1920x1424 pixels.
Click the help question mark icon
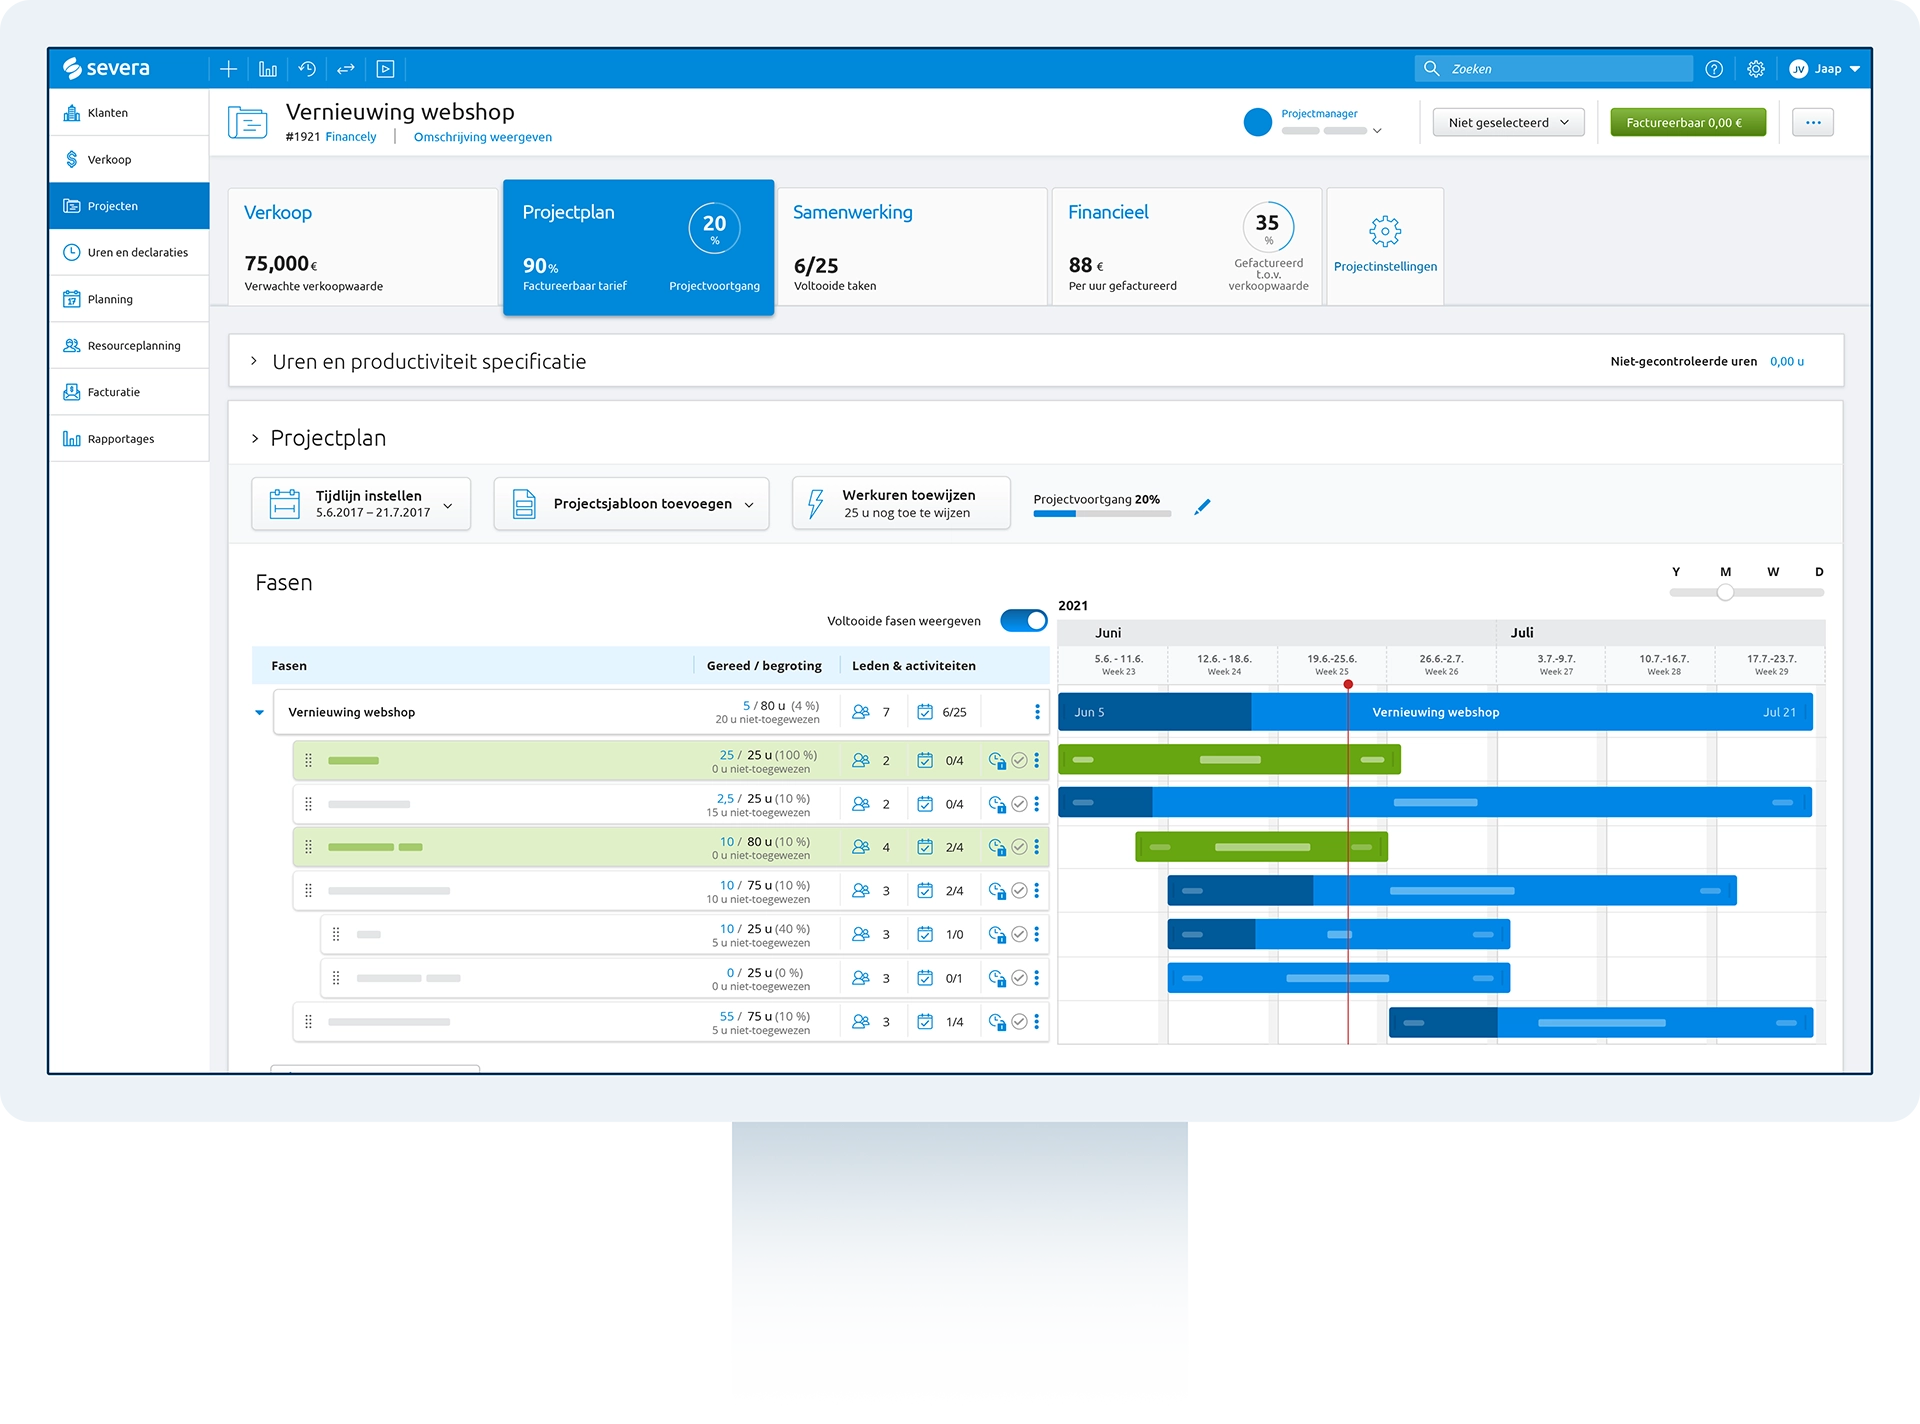tap(1714, 69)
